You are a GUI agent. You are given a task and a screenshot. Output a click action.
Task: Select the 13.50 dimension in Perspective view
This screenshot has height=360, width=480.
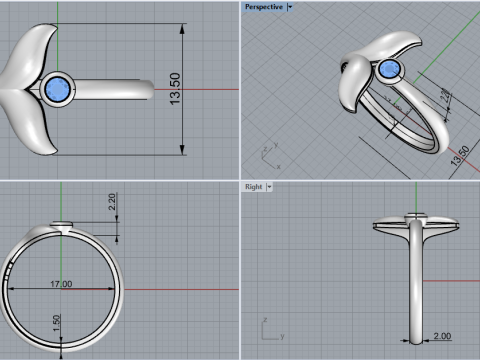460,156
